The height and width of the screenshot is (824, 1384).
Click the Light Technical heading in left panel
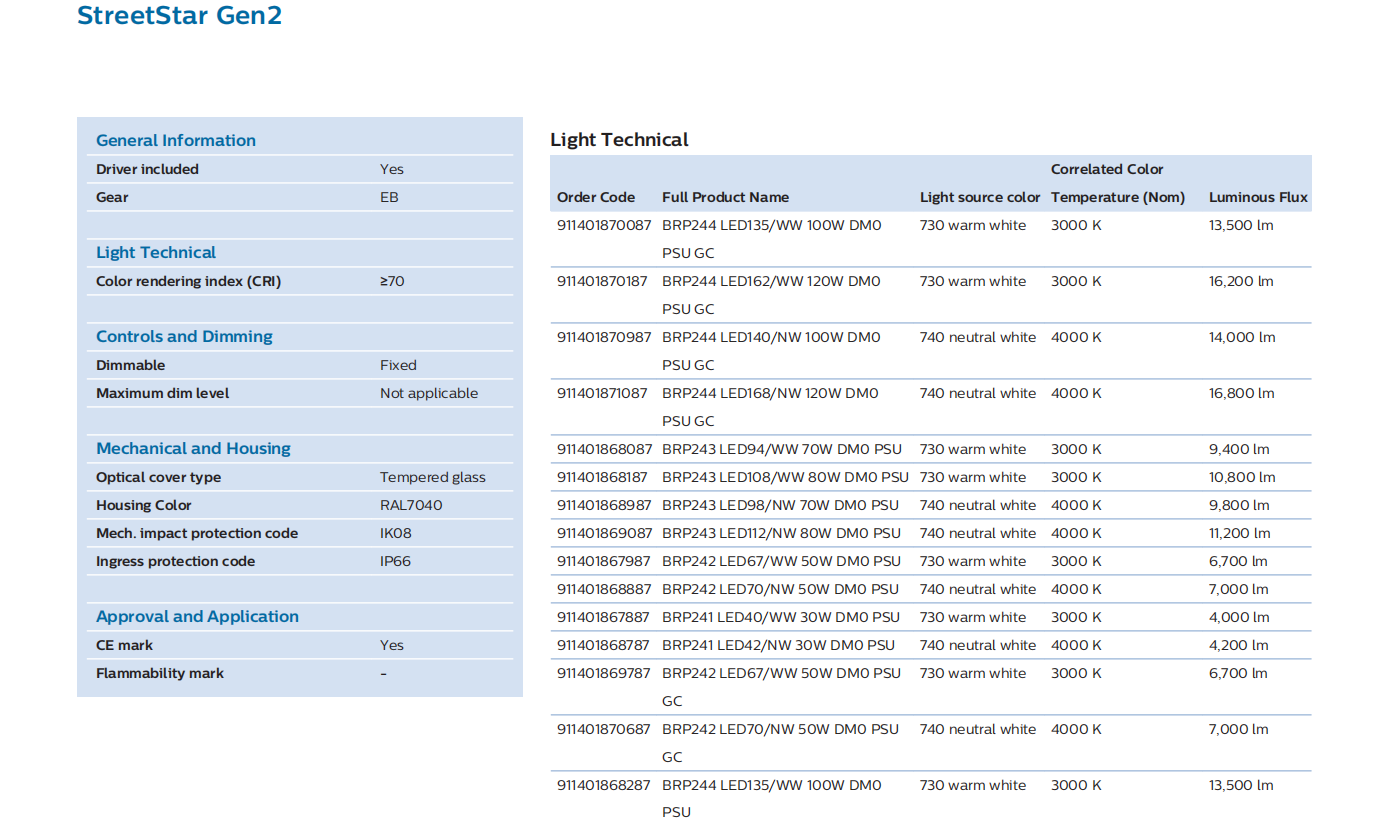[156, 253]
